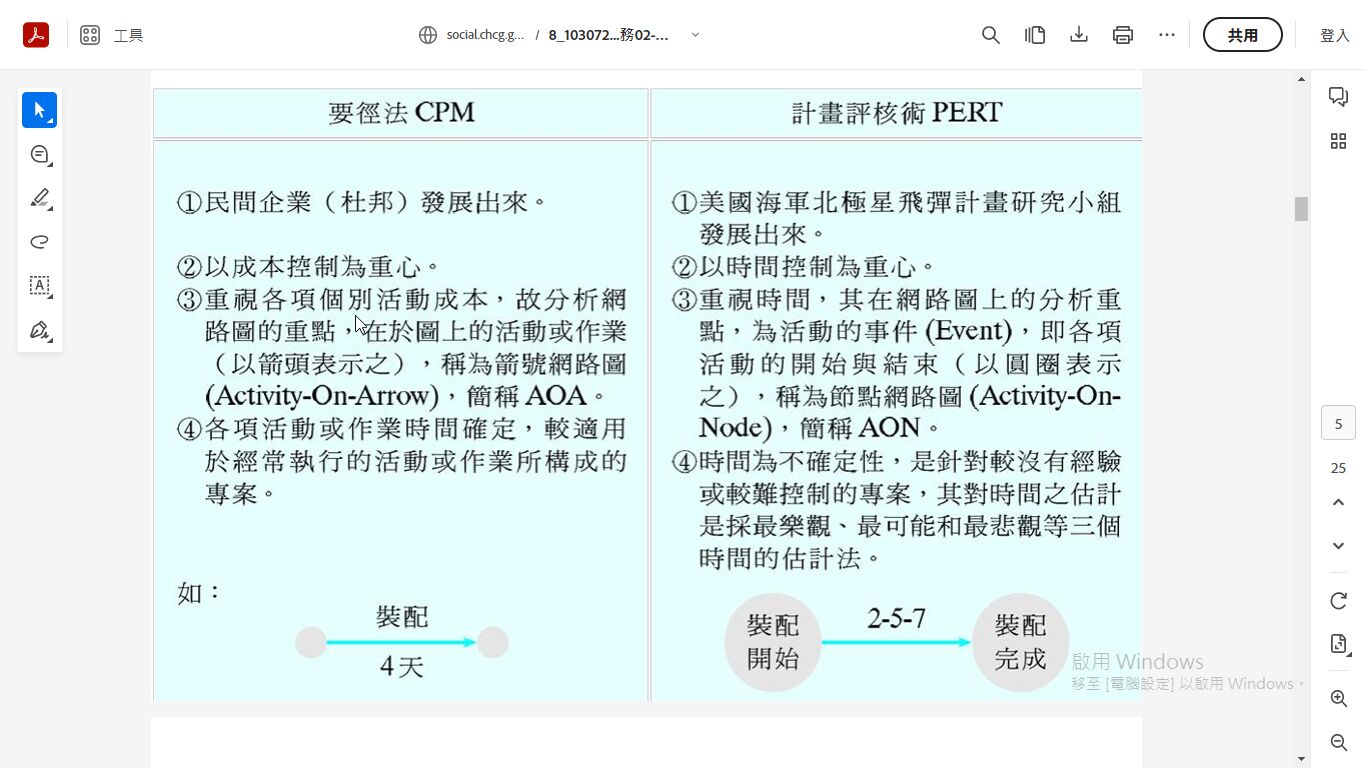Open the all tools grid icon
Screen dimensions: 1366x768
(90, 35)
